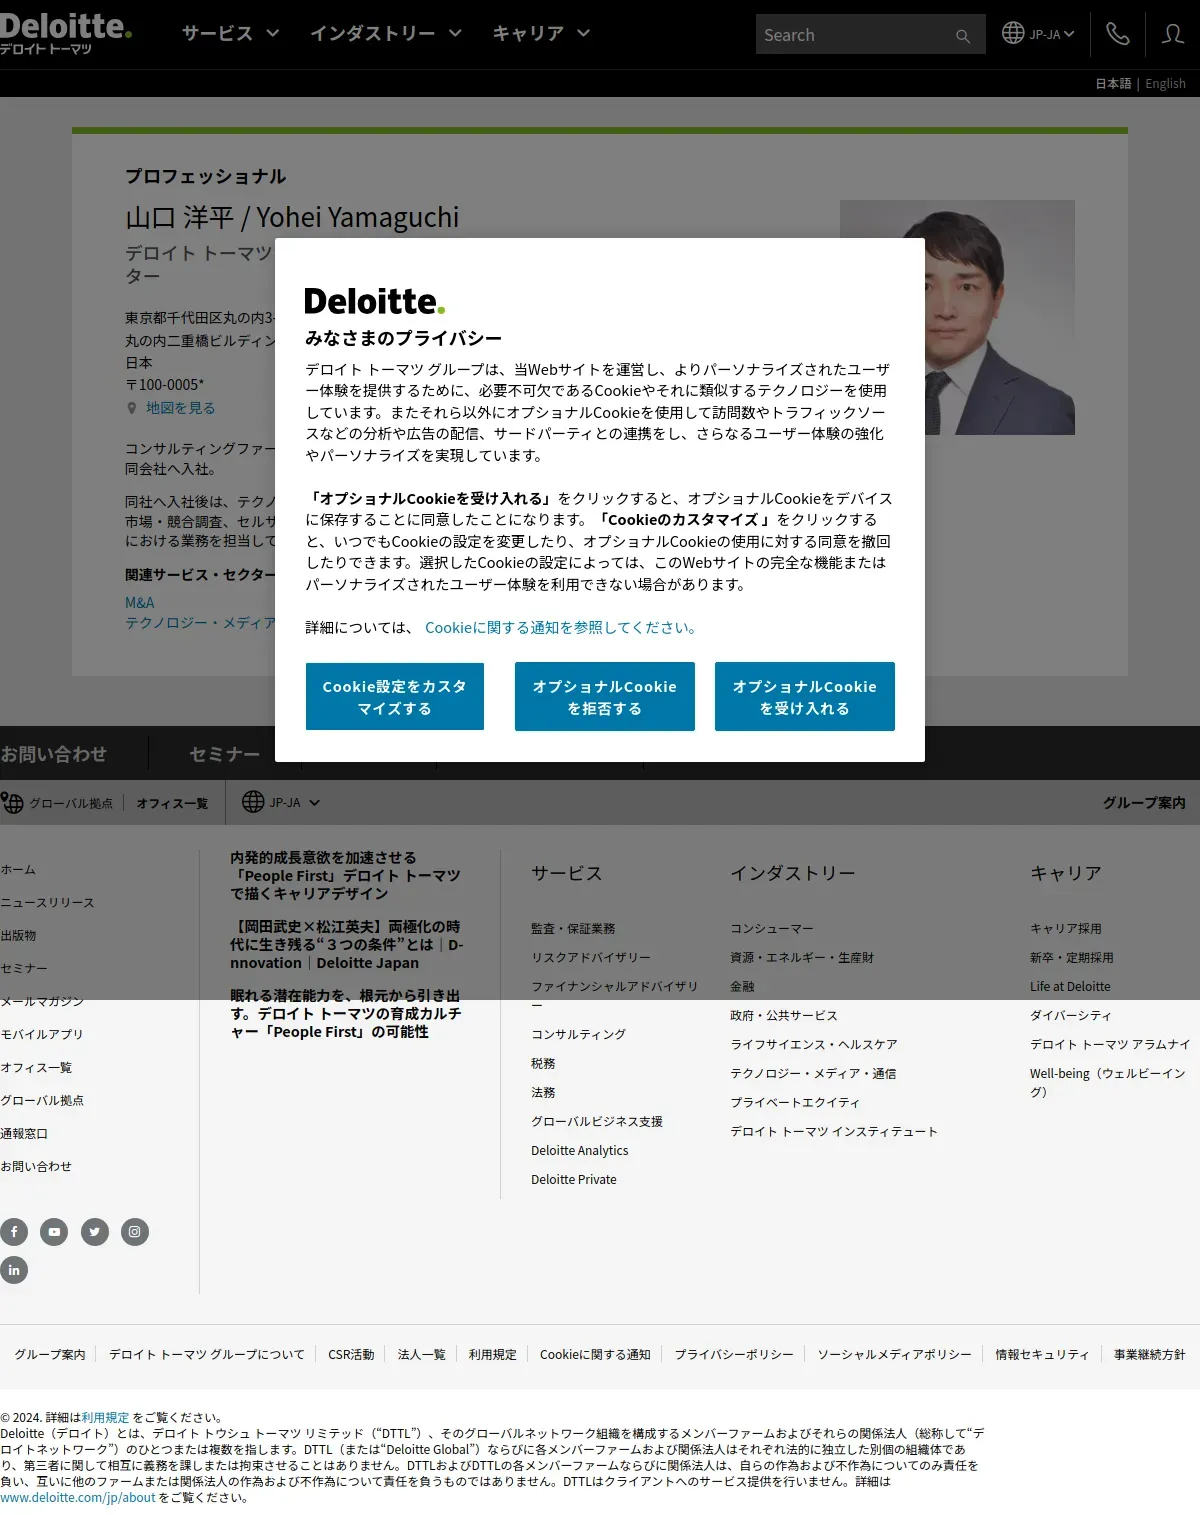Viewport: 1200px width, 1515px height.
Task: Open リスクアドバイザリー service link
Action: pyautogui.click(x=591, y=957)
